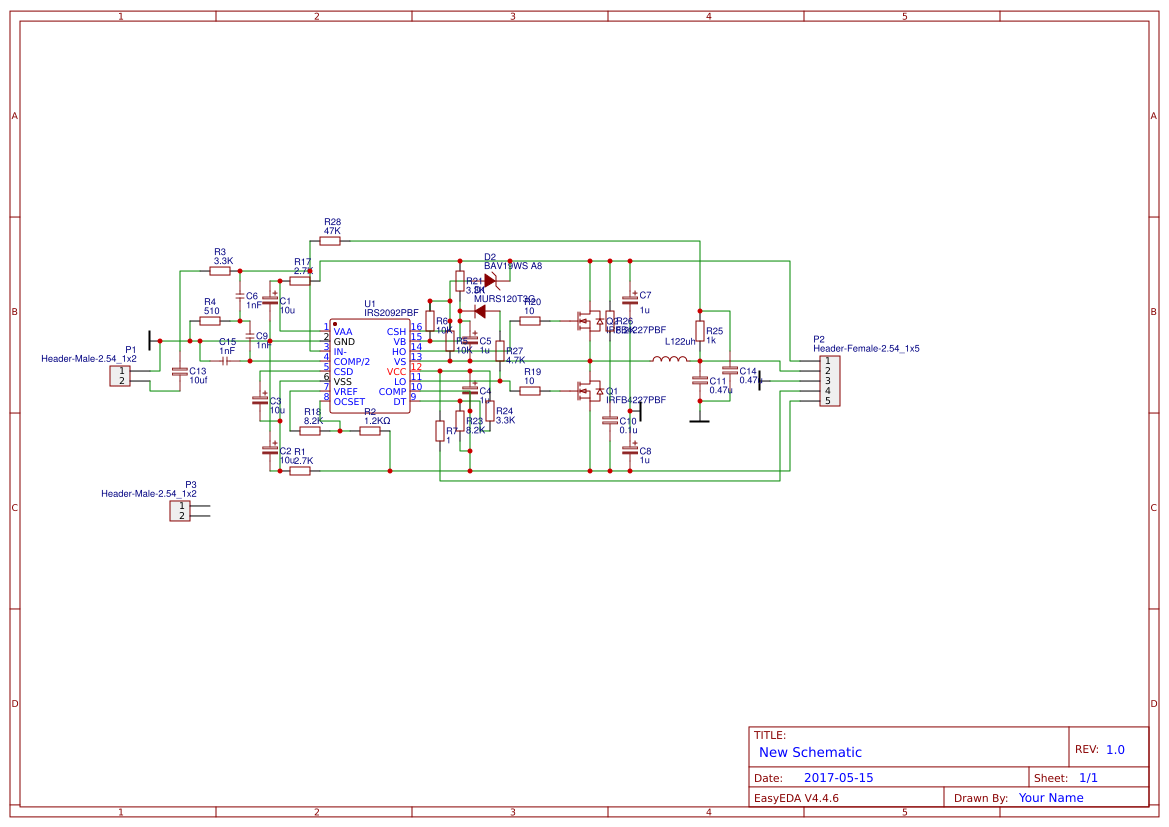Select the ground symbol below C11
The width and height of the screenshot is (1169, 827).
point(698,420)
